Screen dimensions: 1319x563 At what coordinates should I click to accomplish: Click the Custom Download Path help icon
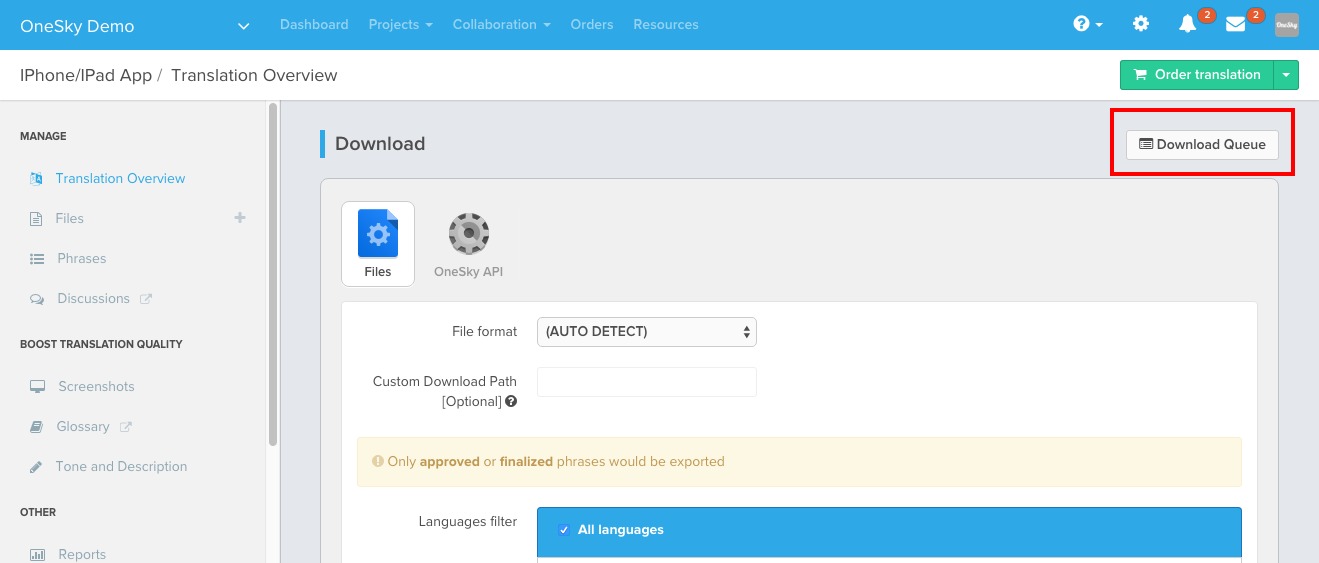(511, 401)
